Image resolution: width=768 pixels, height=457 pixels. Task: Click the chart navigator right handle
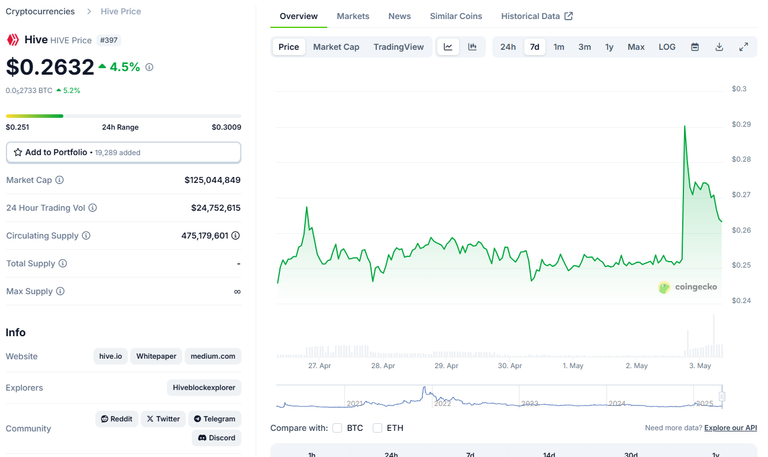[722, 396]
